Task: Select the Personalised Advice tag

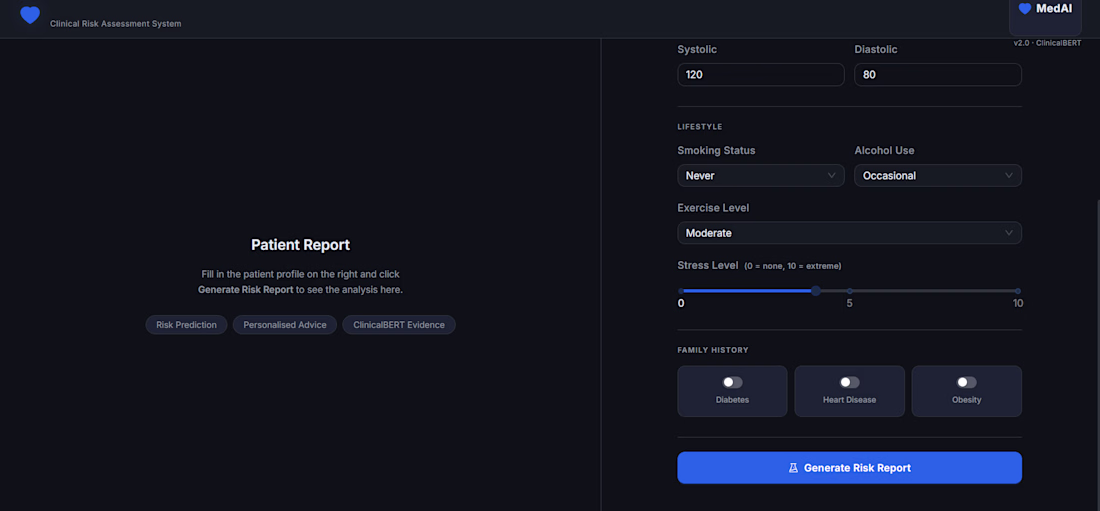Action: [285, 325]
